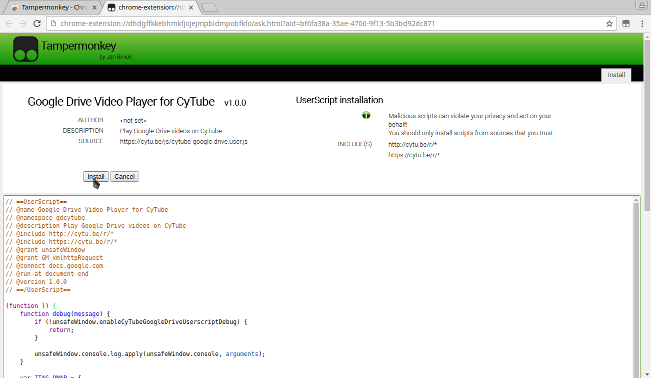
Task: Click the page scrollbar up arrow
Action: click(x=647, y=37)
